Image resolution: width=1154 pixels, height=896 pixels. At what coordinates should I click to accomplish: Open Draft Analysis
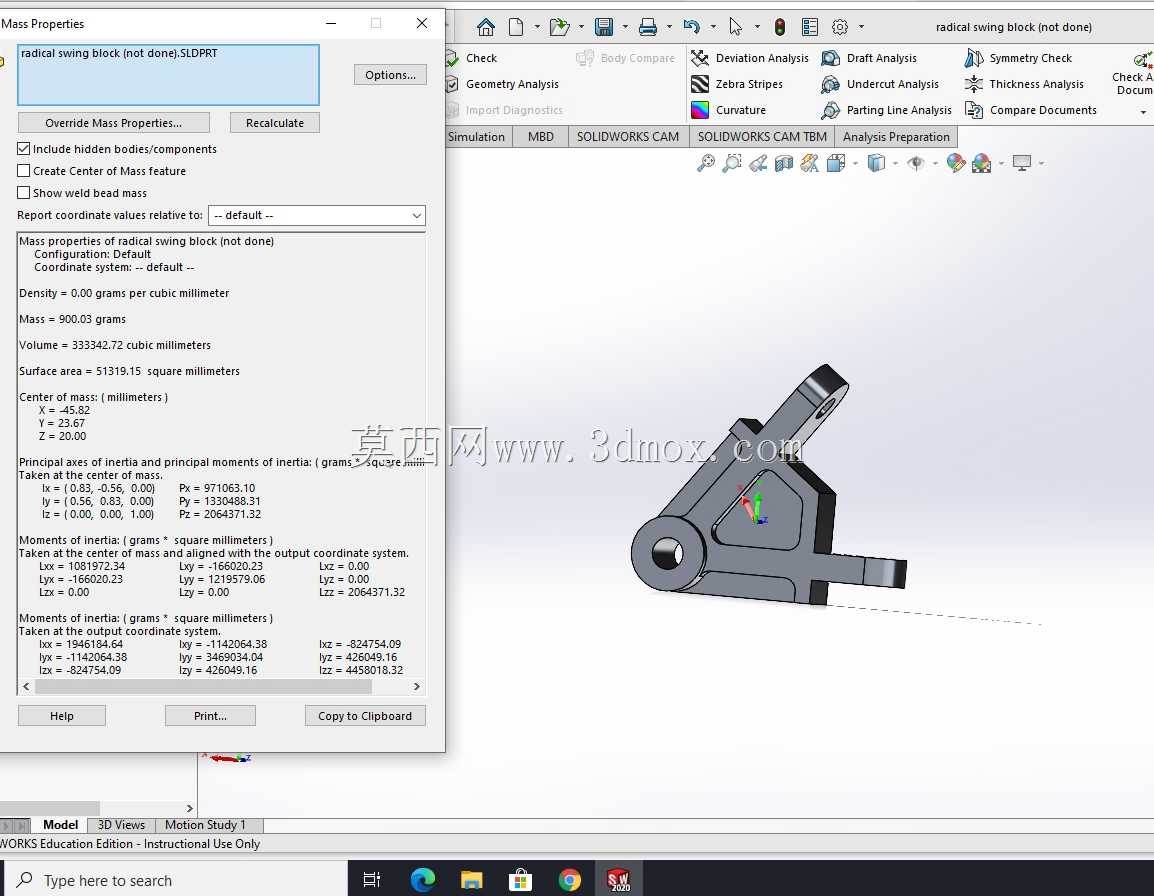tap(869, 58)
